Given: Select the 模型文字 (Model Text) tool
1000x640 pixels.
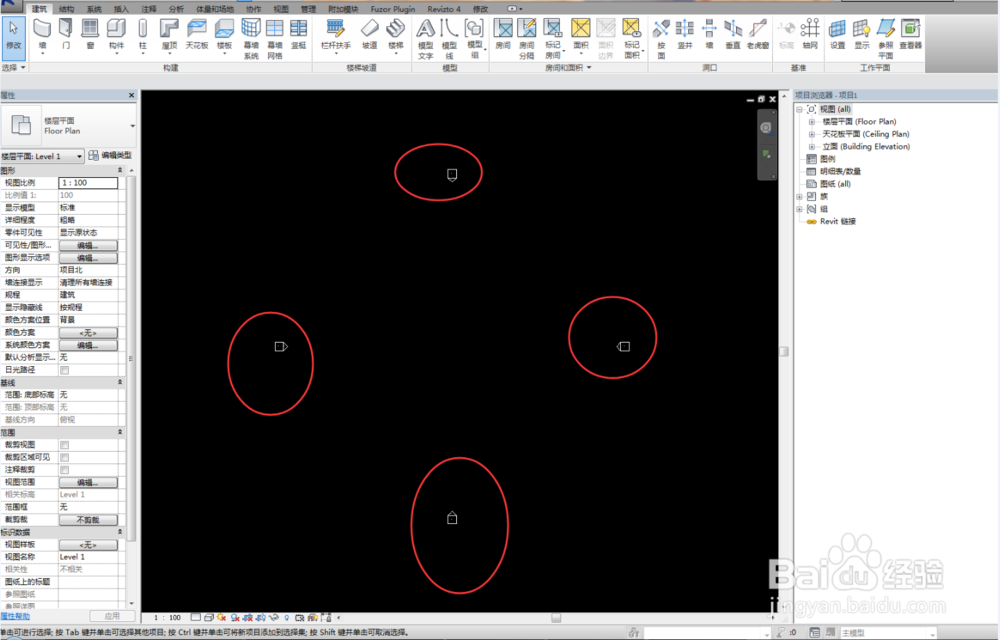Looking at the screenshot, I should pyautogui.click(x=425, y=39).
